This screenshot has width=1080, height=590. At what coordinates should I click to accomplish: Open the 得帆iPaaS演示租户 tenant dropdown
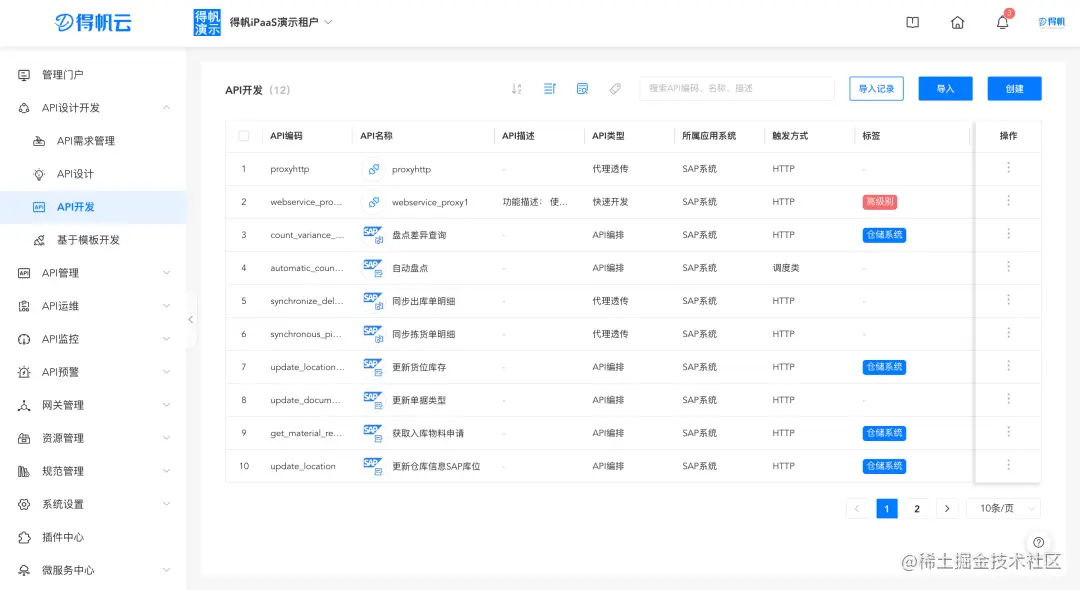click(288, 21)
